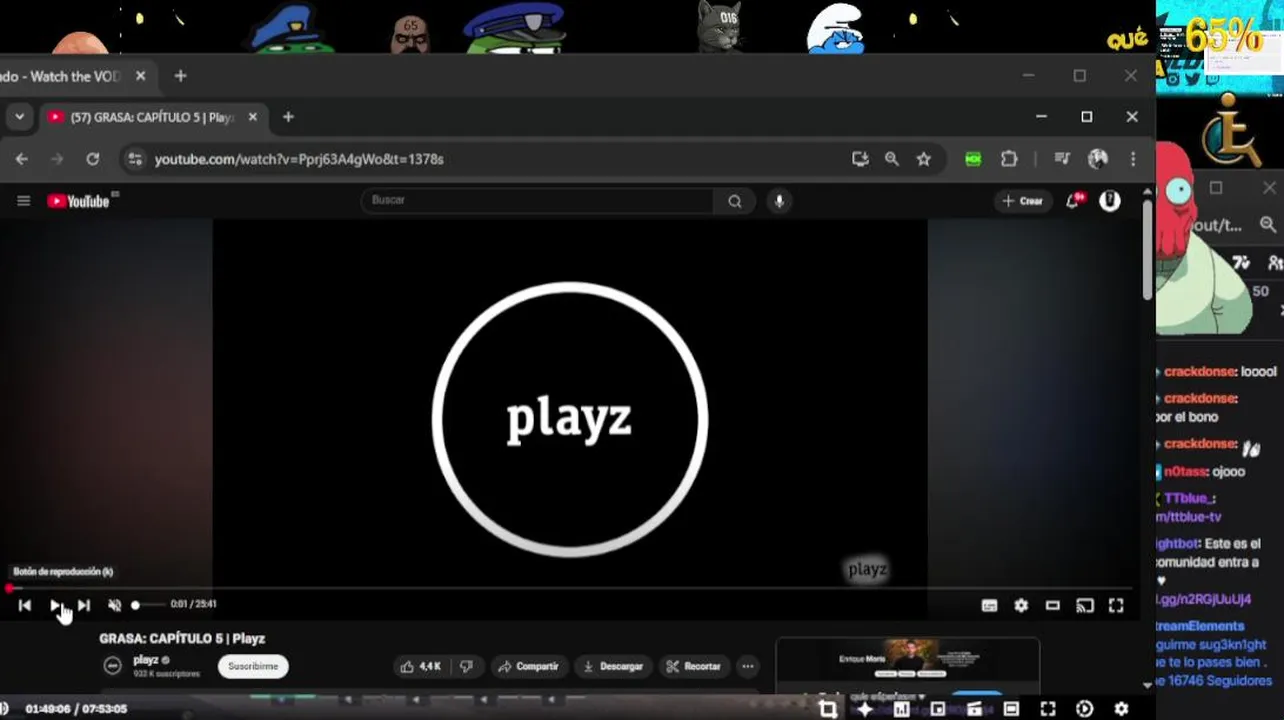Go to the YouTube home logo
This screenshot has height=720, width=1284.
[78, 201]
